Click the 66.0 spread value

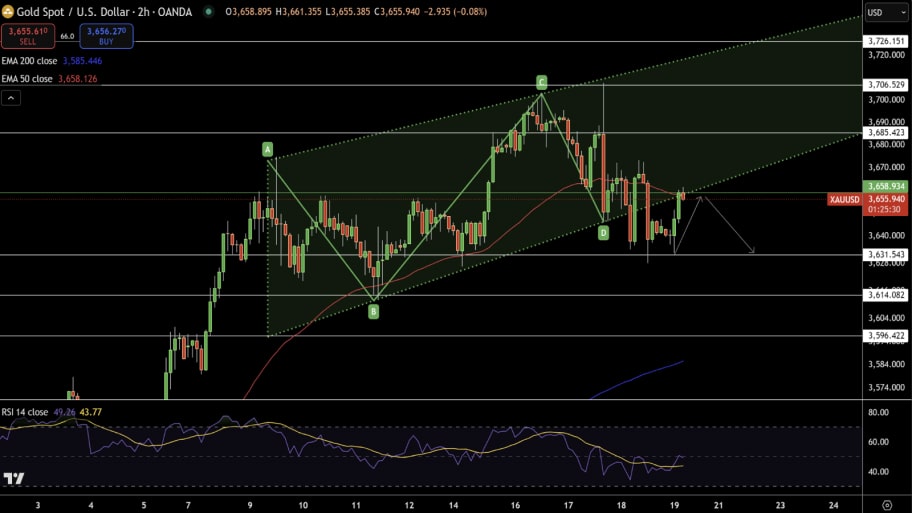click(67, 36)
